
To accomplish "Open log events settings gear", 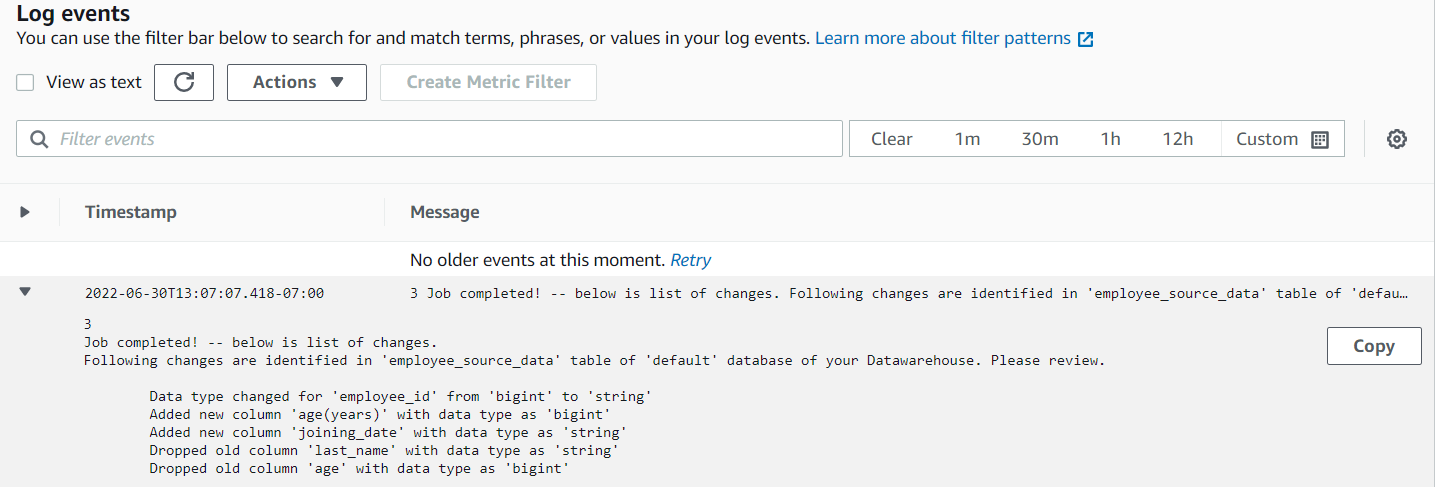I will pyautogui.click(x=1397, y=139).
